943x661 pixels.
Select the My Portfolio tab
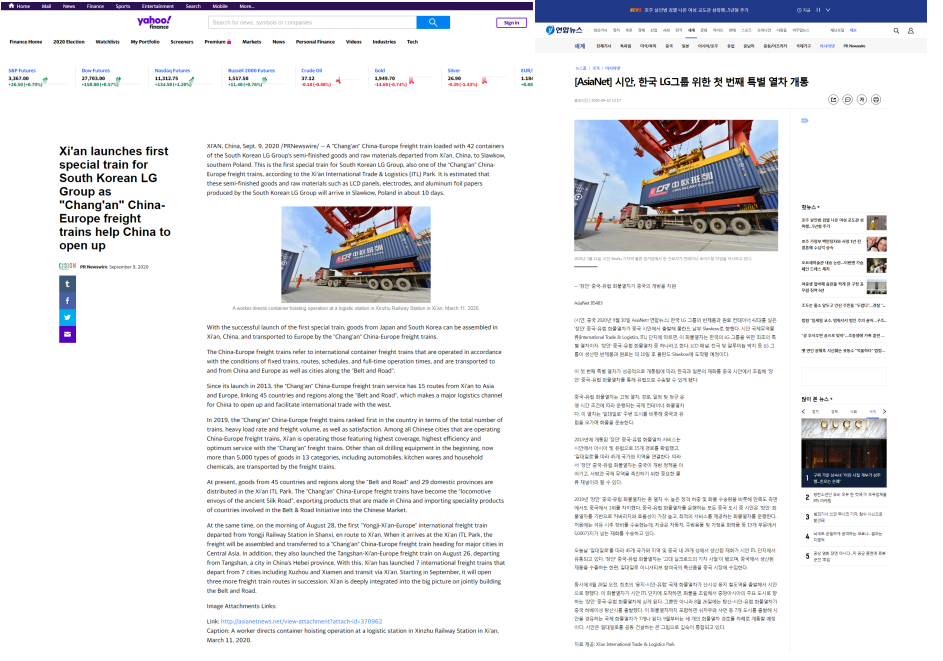click(x=146, y=42)
